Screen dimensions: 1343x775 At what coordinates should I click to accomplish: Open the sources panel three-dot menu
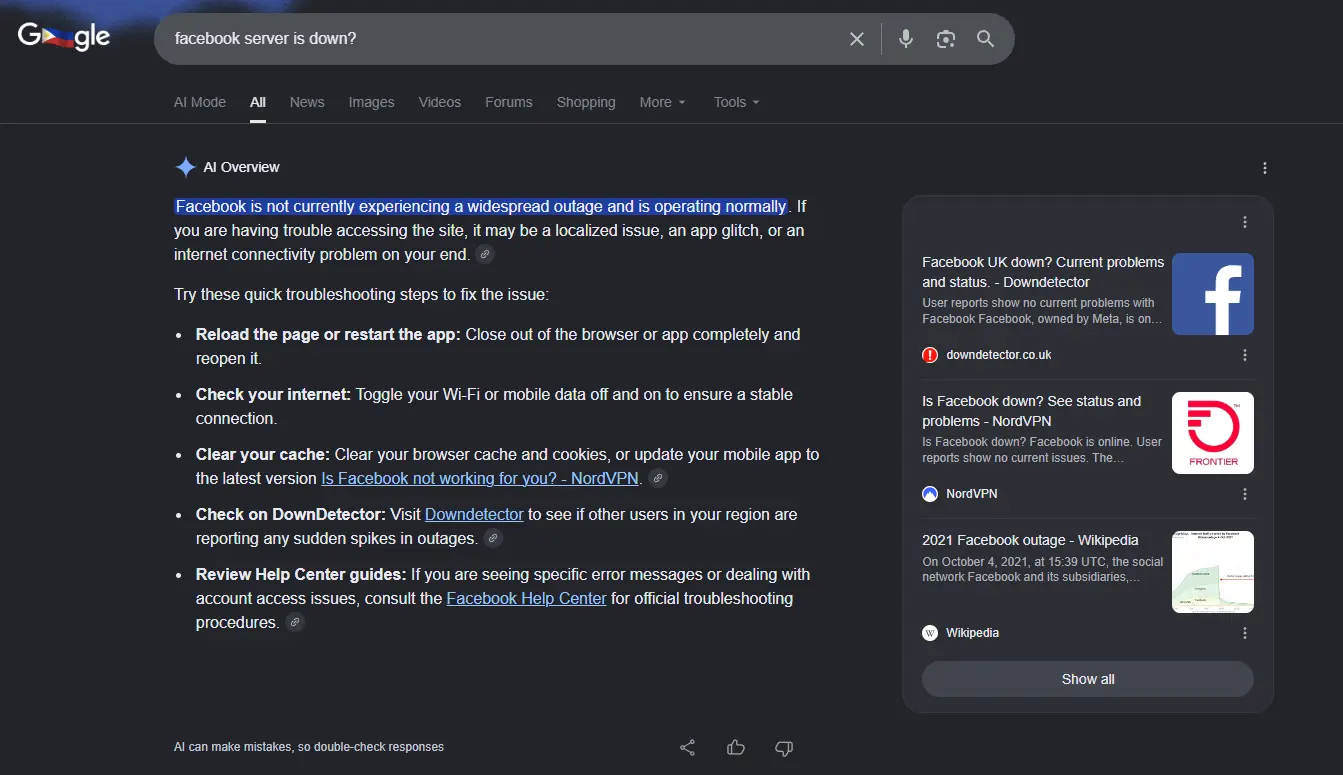pyautogui.click(x=1245, y=222)
